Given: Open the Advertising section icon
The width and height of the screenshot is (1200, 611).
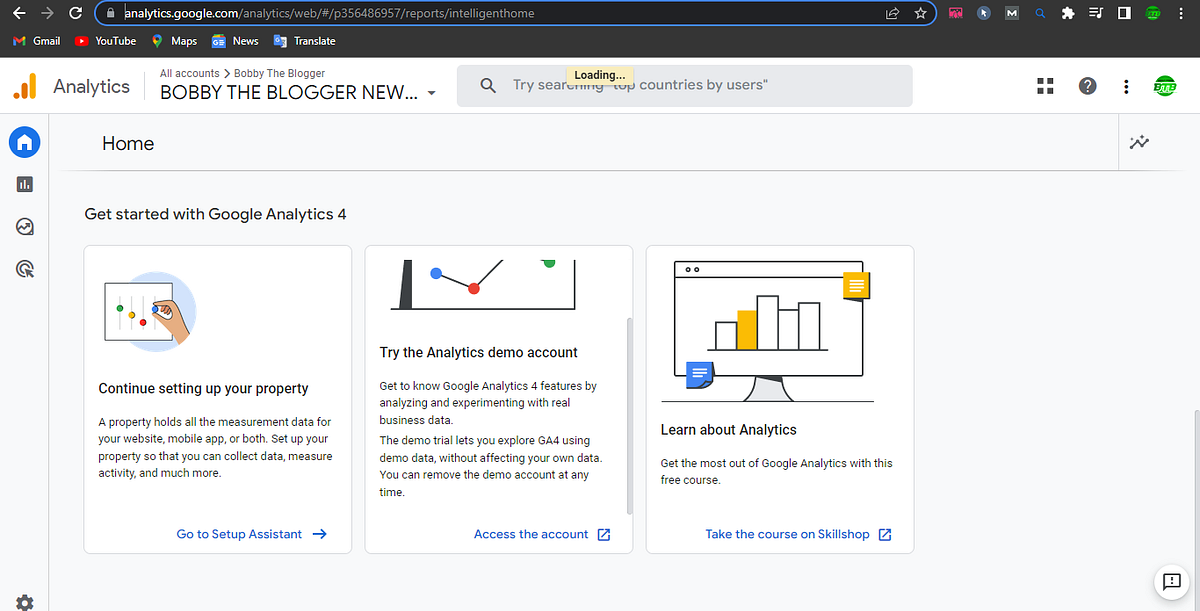Looking at the screenshot, I should coord(24,269).
